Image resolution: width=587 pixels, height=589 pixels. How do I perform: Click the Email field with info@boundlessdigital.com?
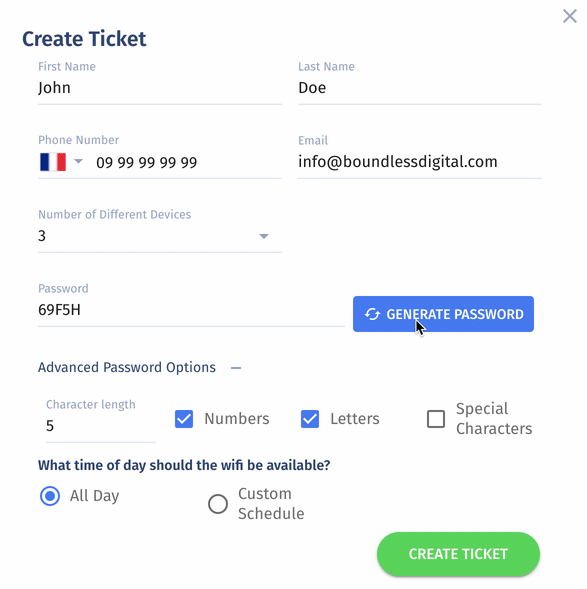pyautogui.click(x=420, y=162)
